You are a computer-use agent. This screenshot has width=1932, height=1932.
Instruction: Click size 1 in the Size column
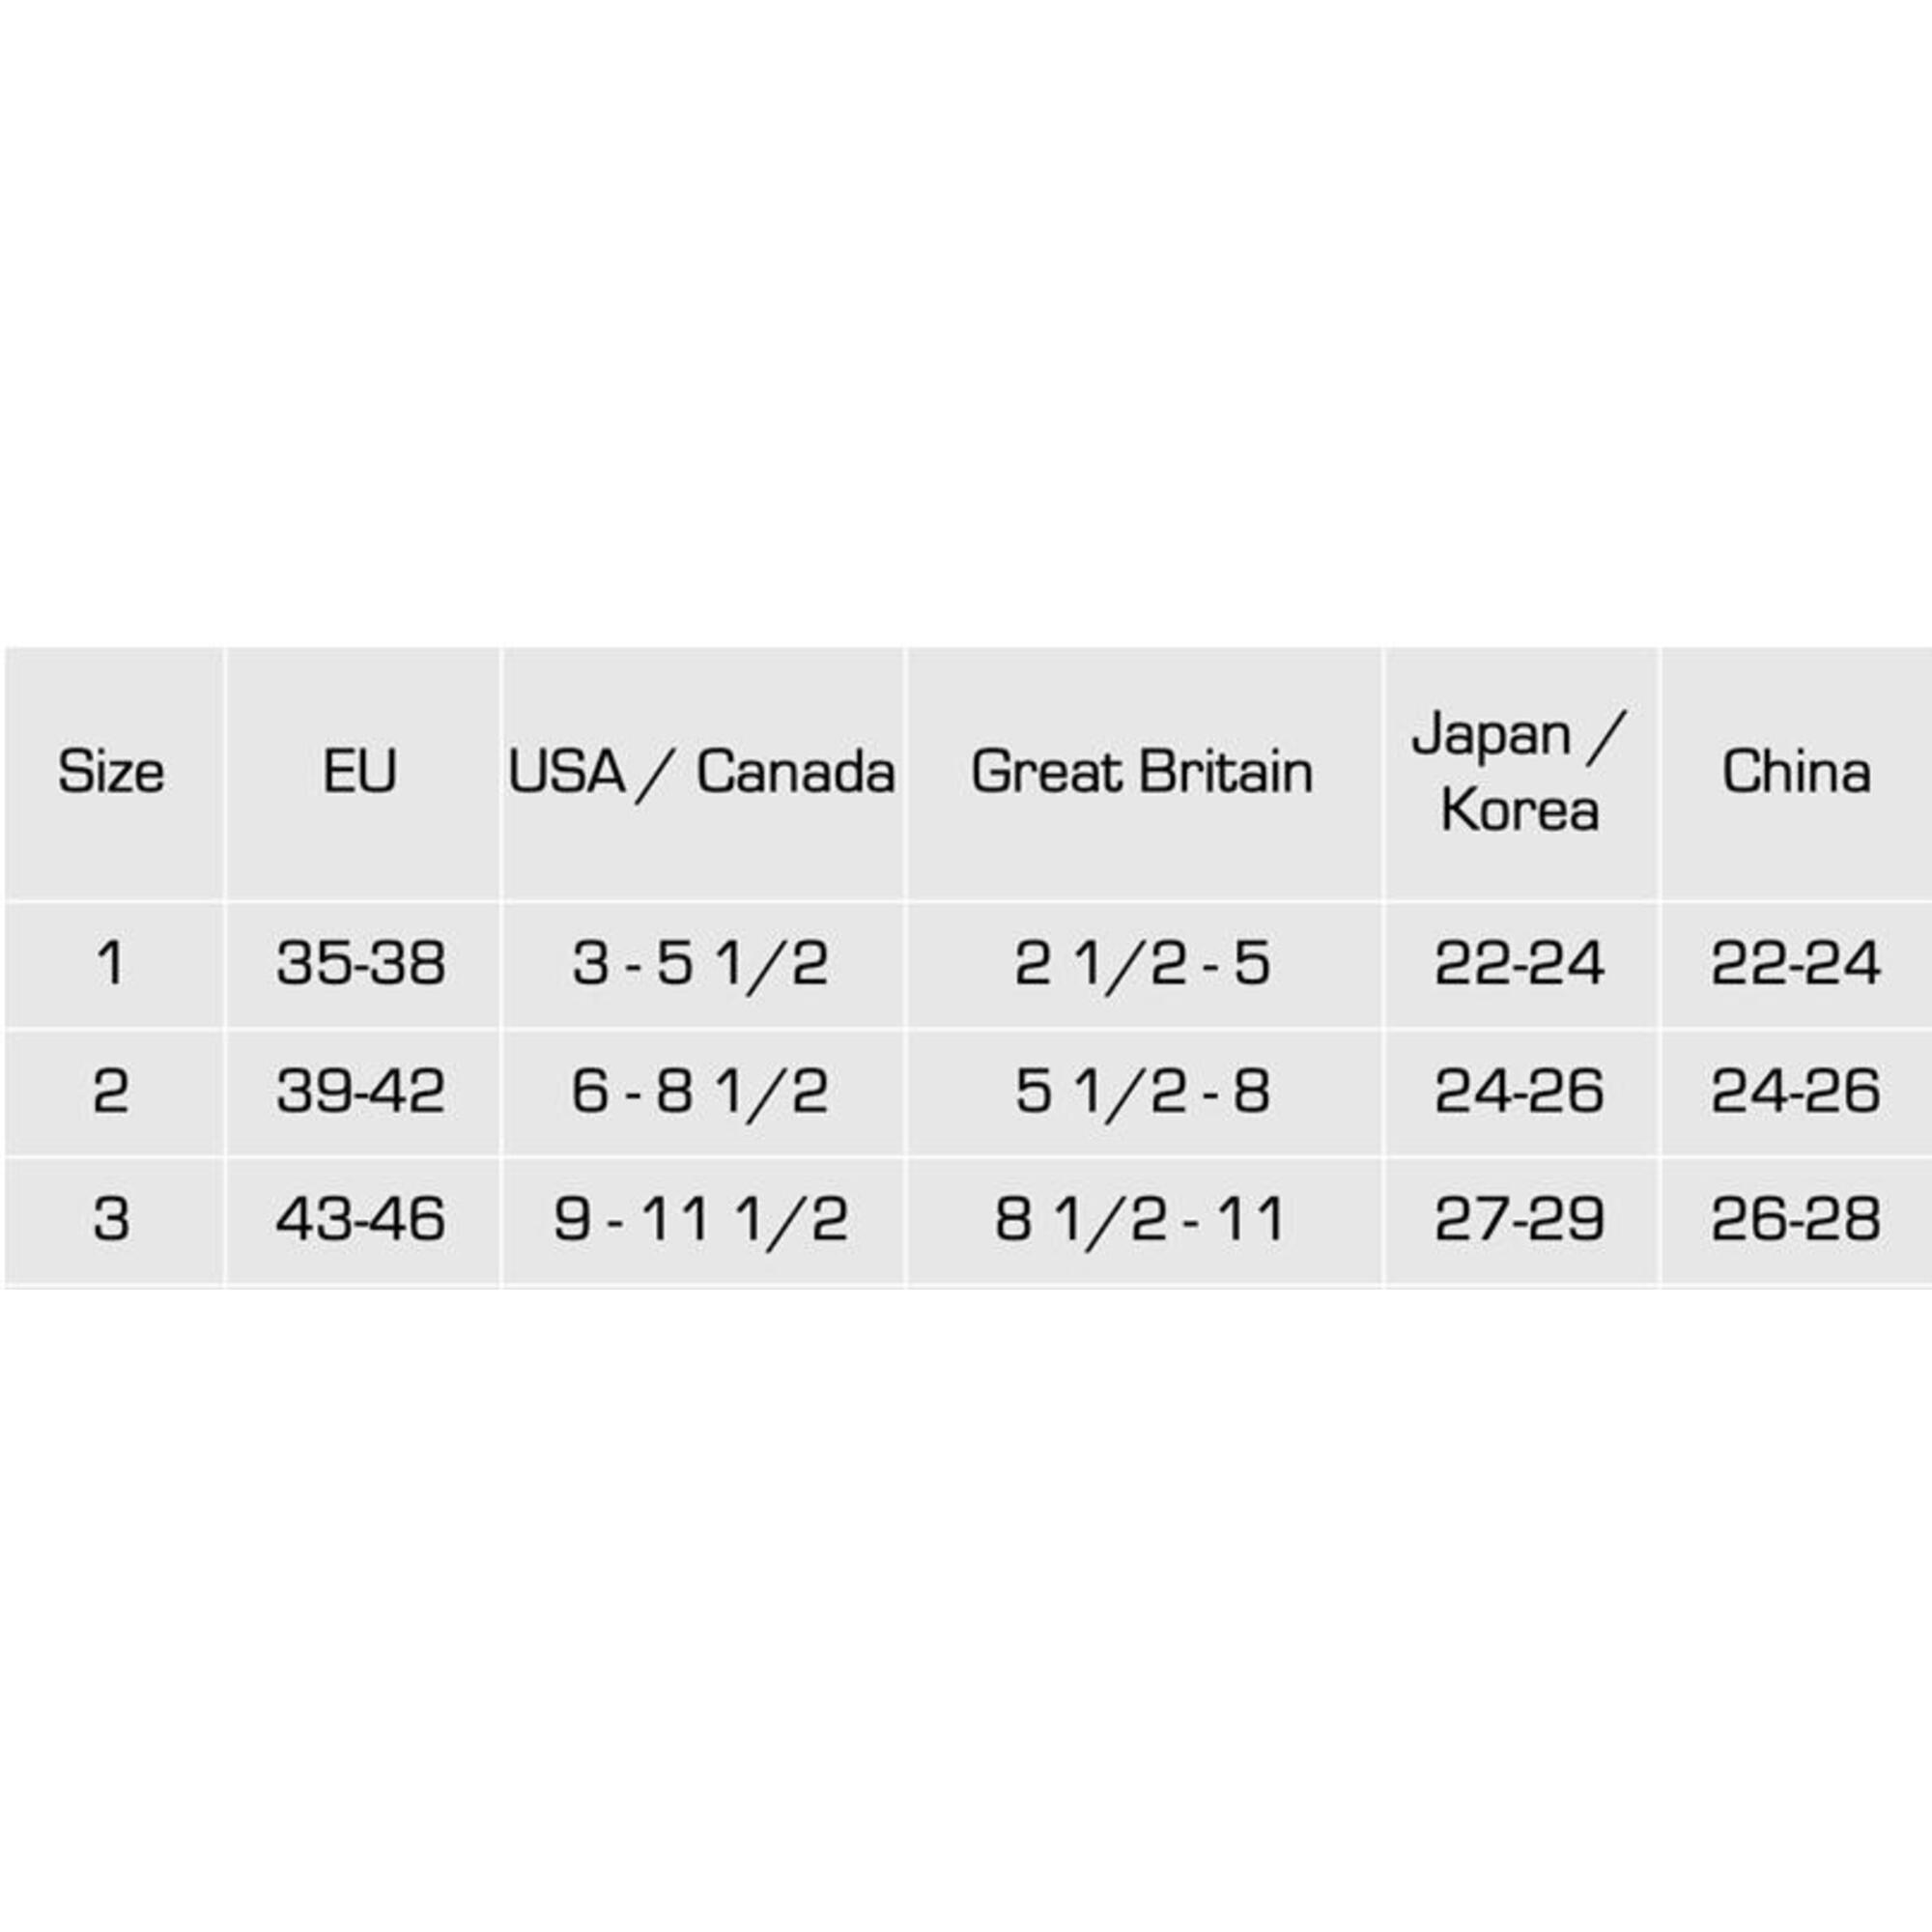[111, 963]
